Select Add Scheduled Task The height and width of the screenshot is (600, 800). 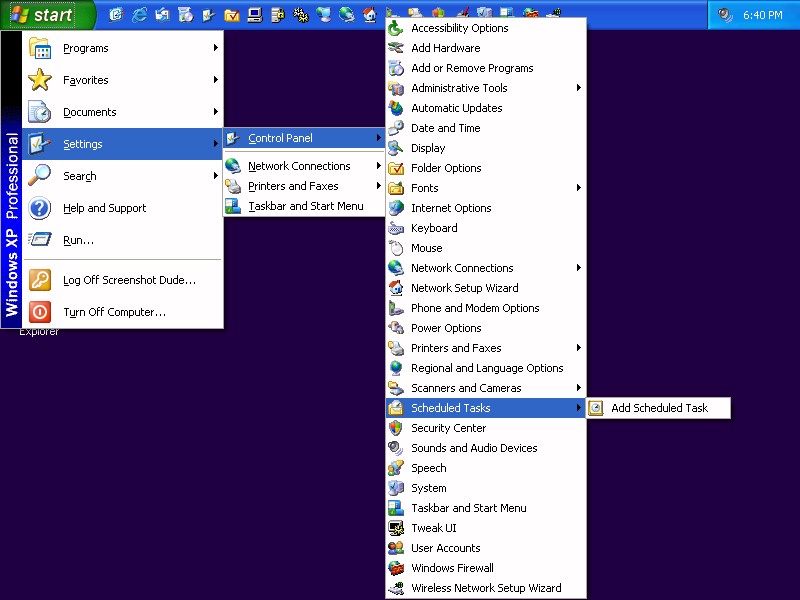pyautogui.click(x=659, y=408)
